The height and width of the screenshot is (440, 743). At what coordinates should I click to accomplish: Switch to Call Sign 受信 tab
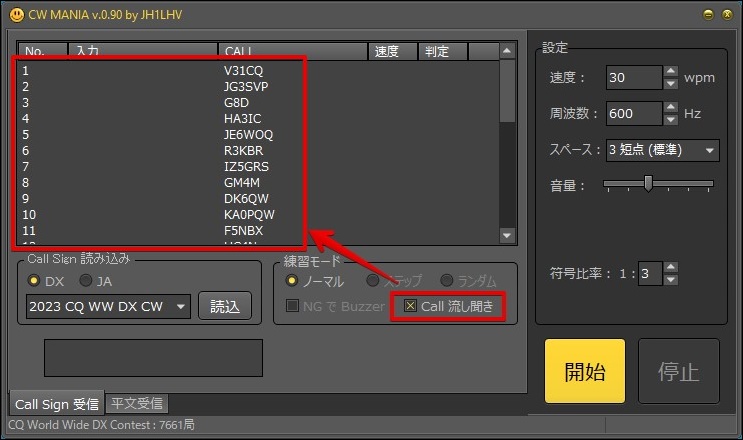[x=57, y=404]
